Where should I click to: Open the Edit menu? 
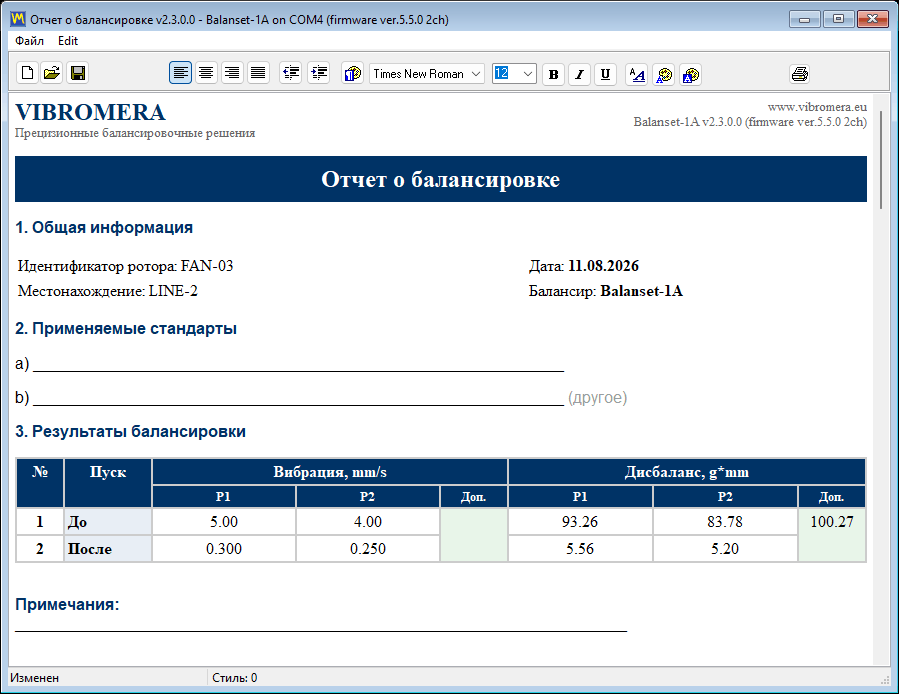[68, 41]
